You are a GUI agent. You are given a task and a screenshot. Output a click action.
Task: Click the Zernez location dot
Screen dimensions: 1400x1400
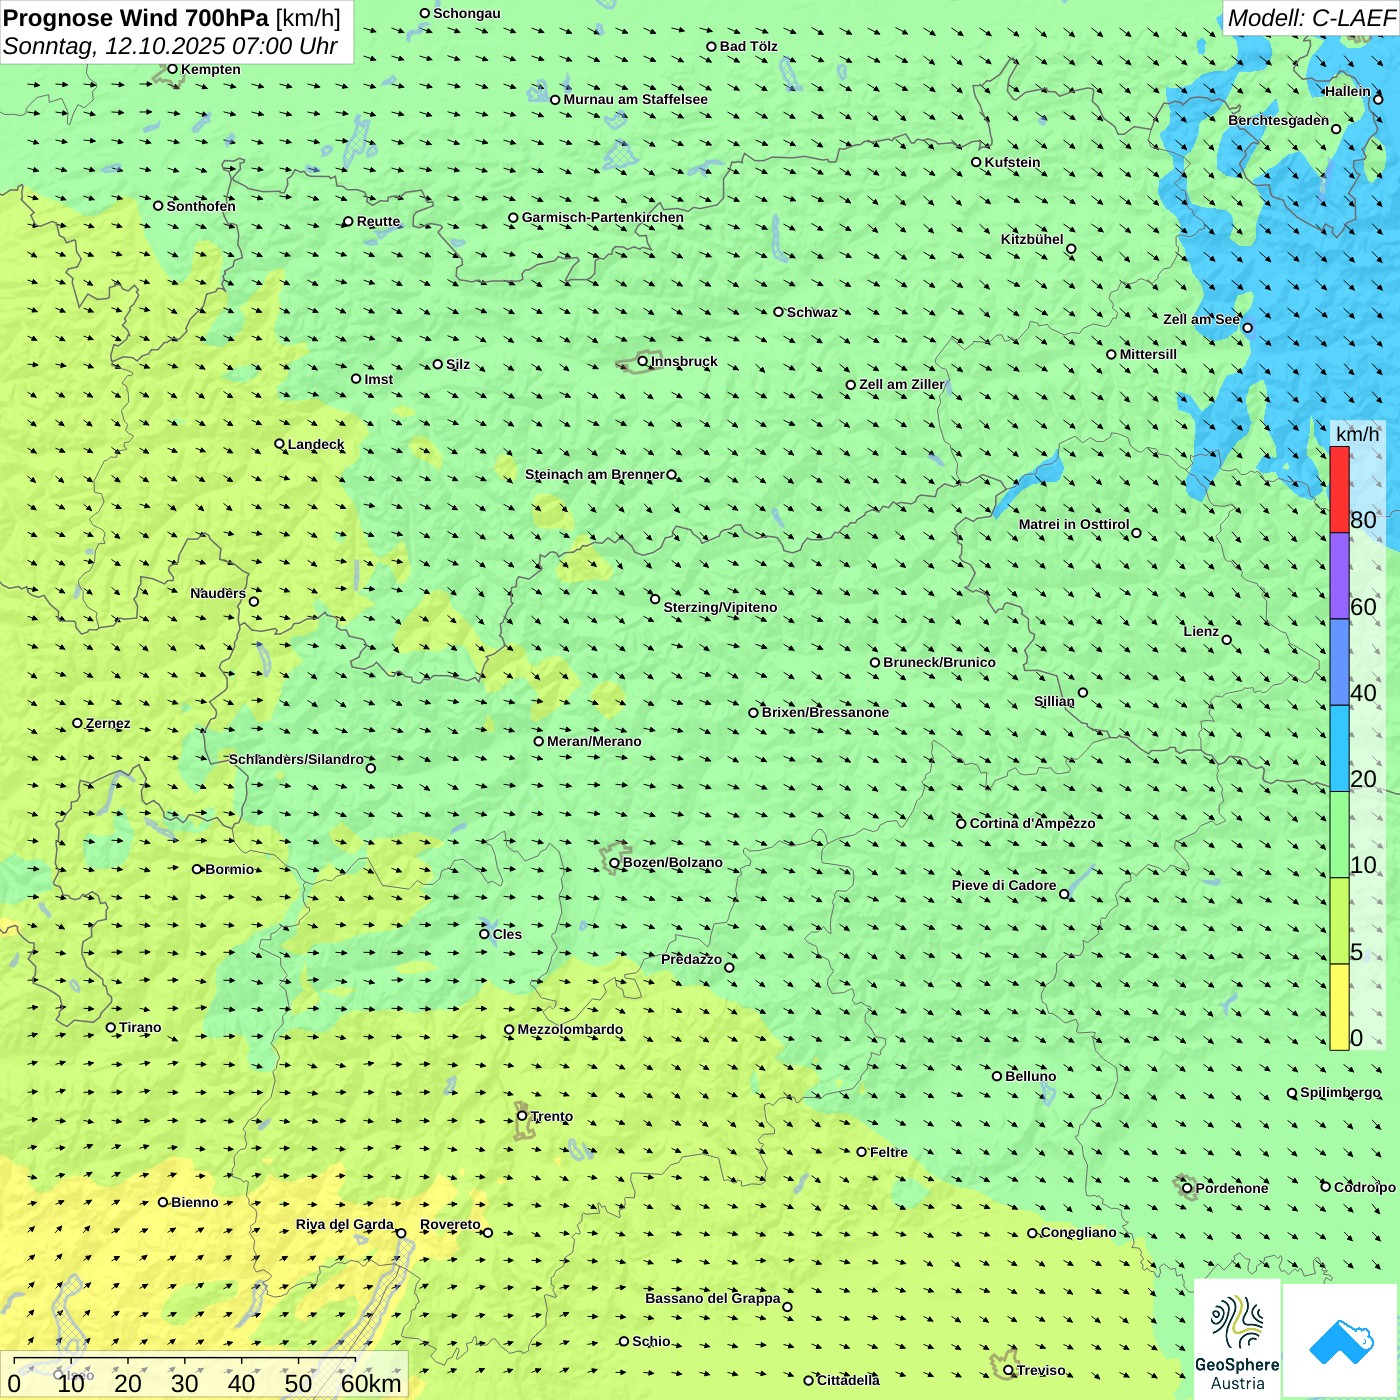click(77, 723)
